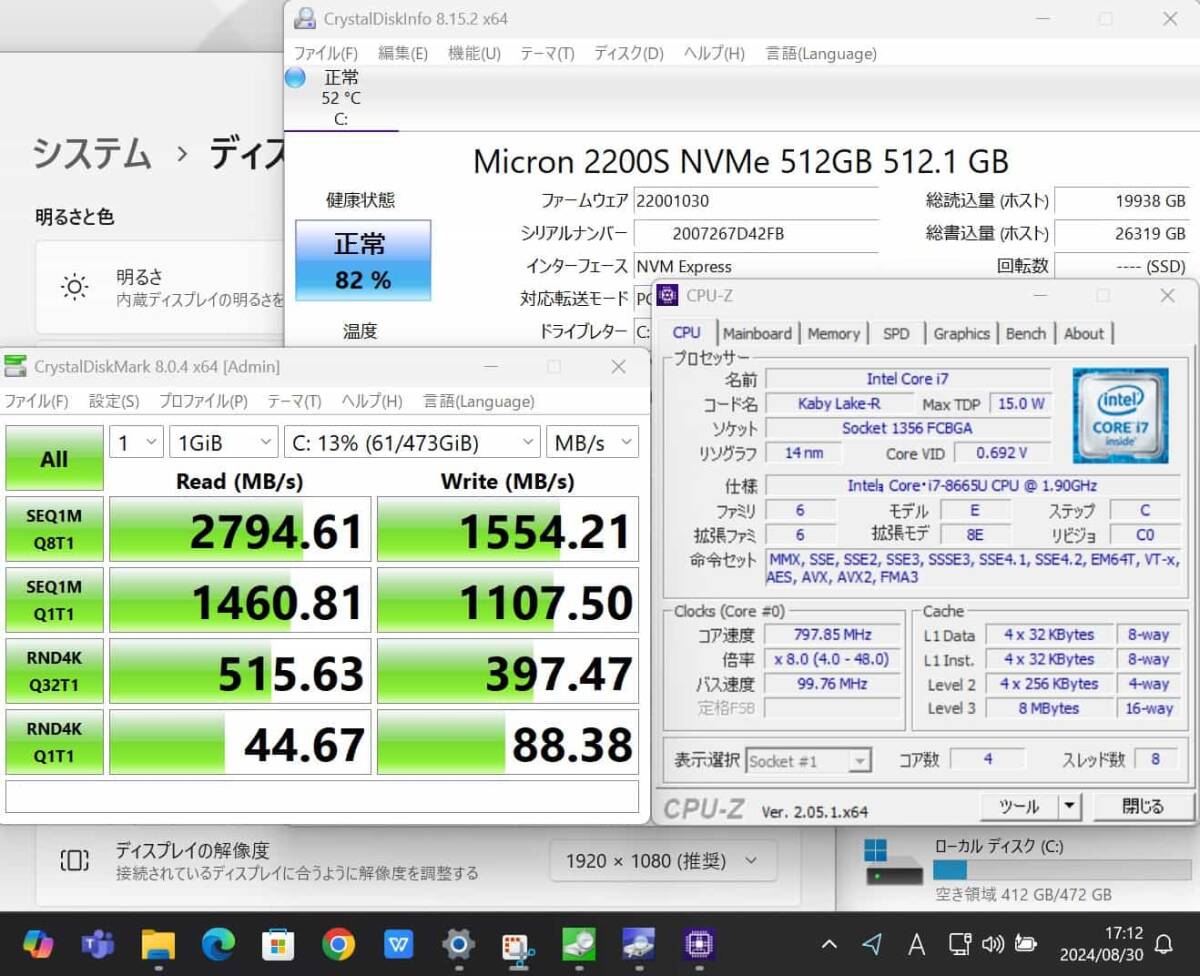The image size is (1200, 976).
Task: Open the Graphics tab in CPU-Z
Action: 961,333
